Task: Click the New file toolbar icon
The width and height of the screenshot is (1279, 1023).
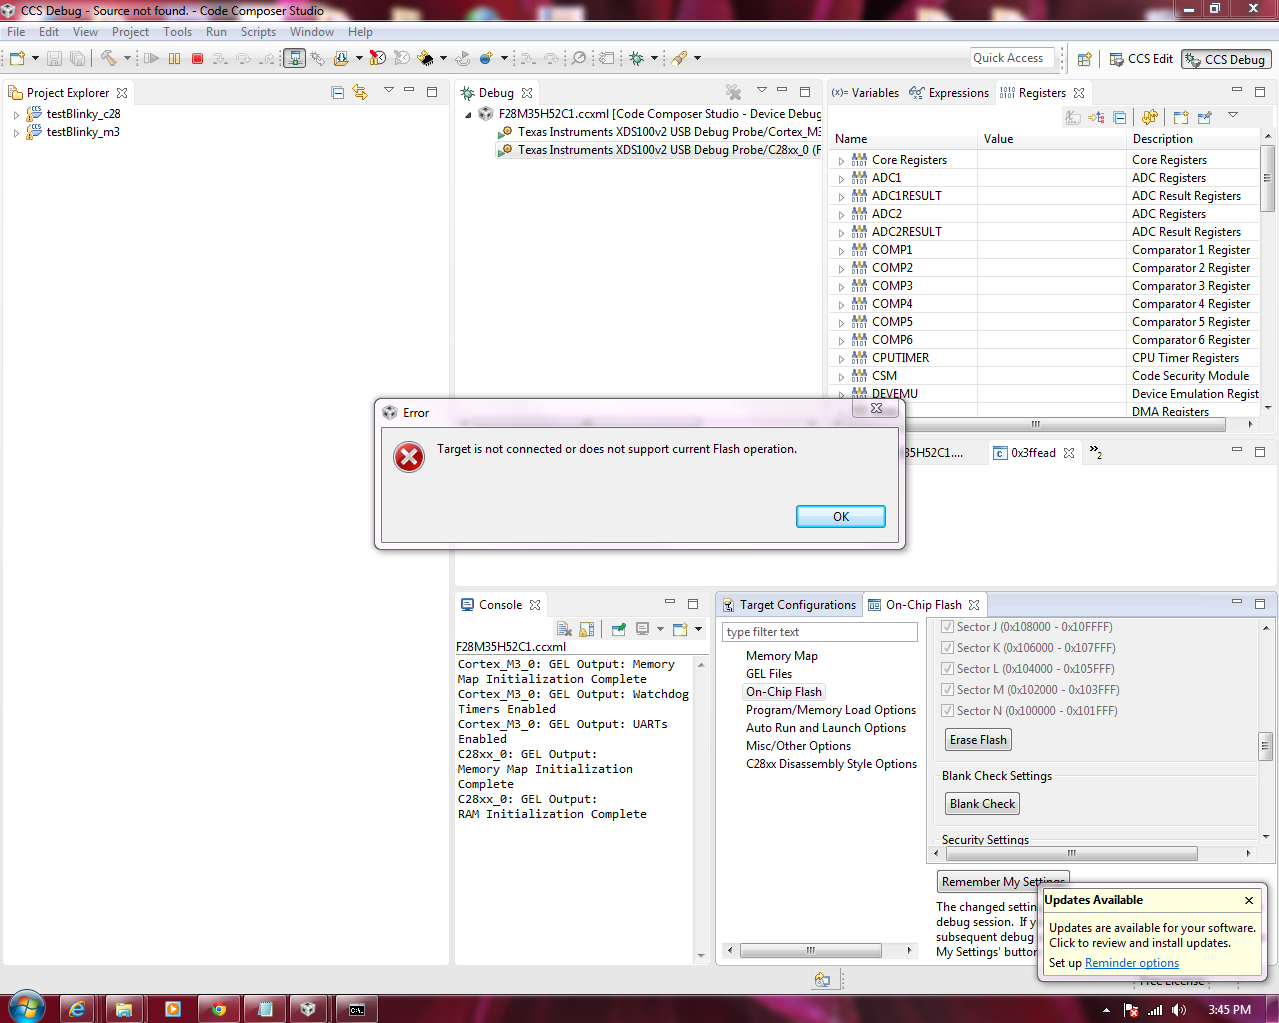Action: tap(17, 58)
